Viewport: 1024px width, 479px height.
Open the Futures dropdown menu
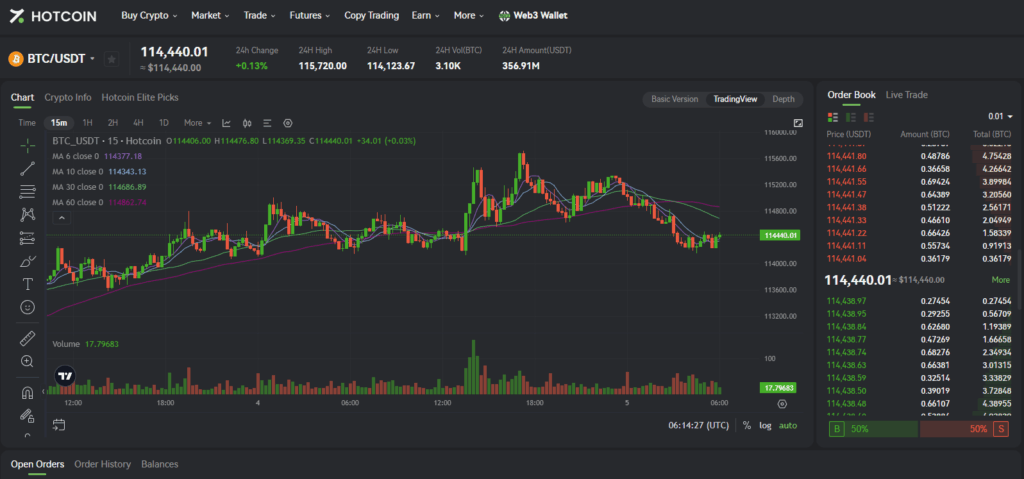pyautogui.click(x=310, y=16)
